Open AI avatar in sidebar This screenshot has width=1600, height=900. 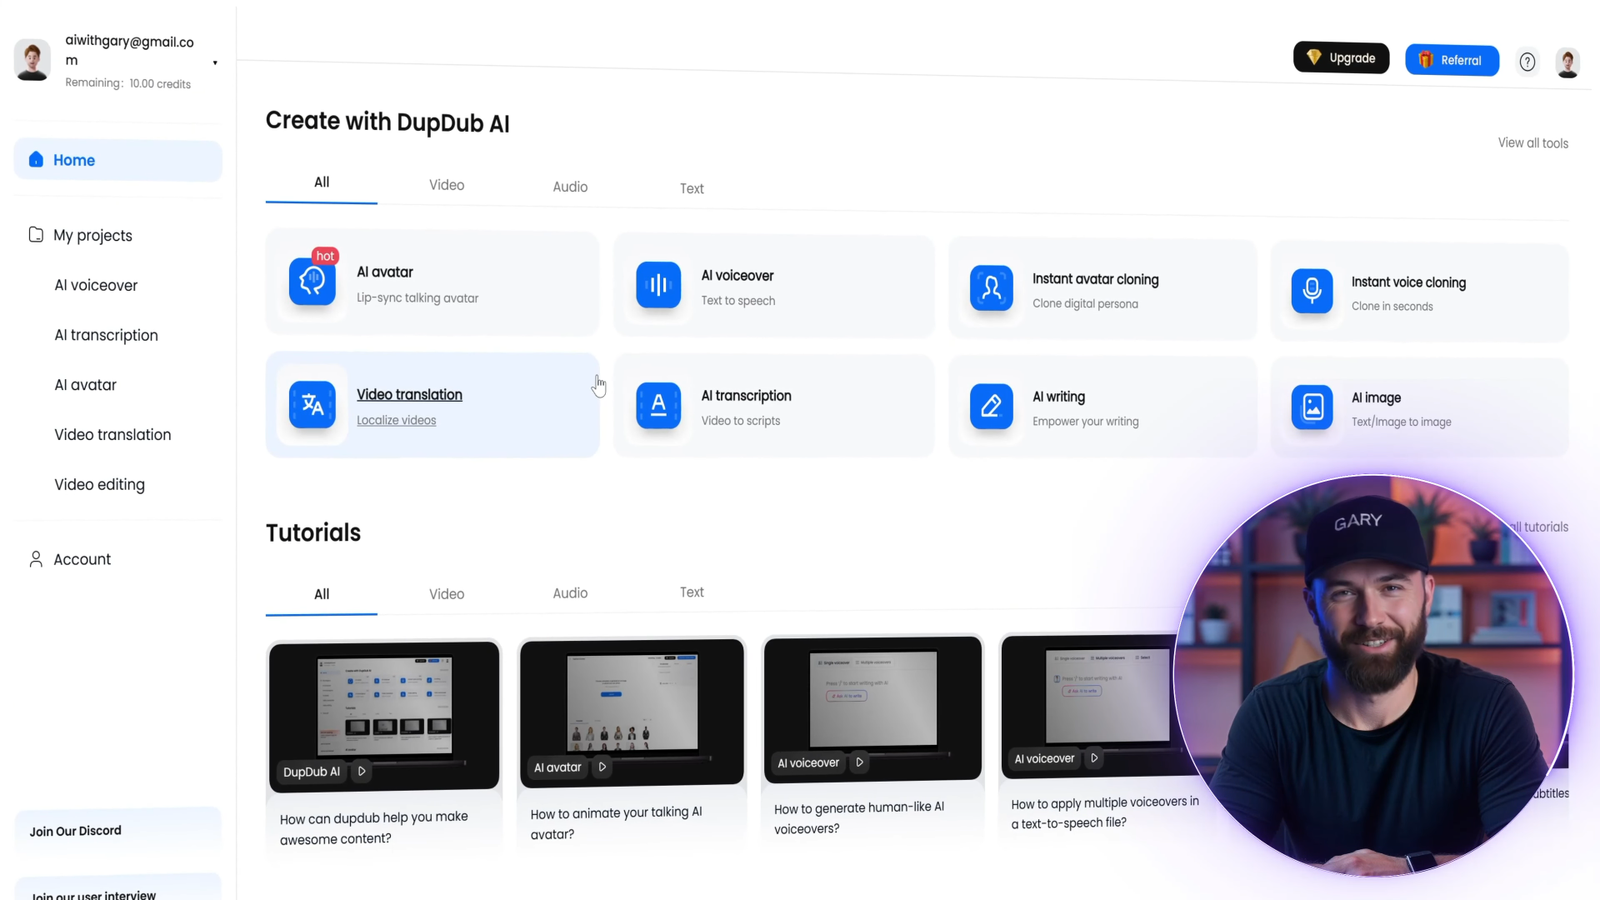tap(85, 385)
